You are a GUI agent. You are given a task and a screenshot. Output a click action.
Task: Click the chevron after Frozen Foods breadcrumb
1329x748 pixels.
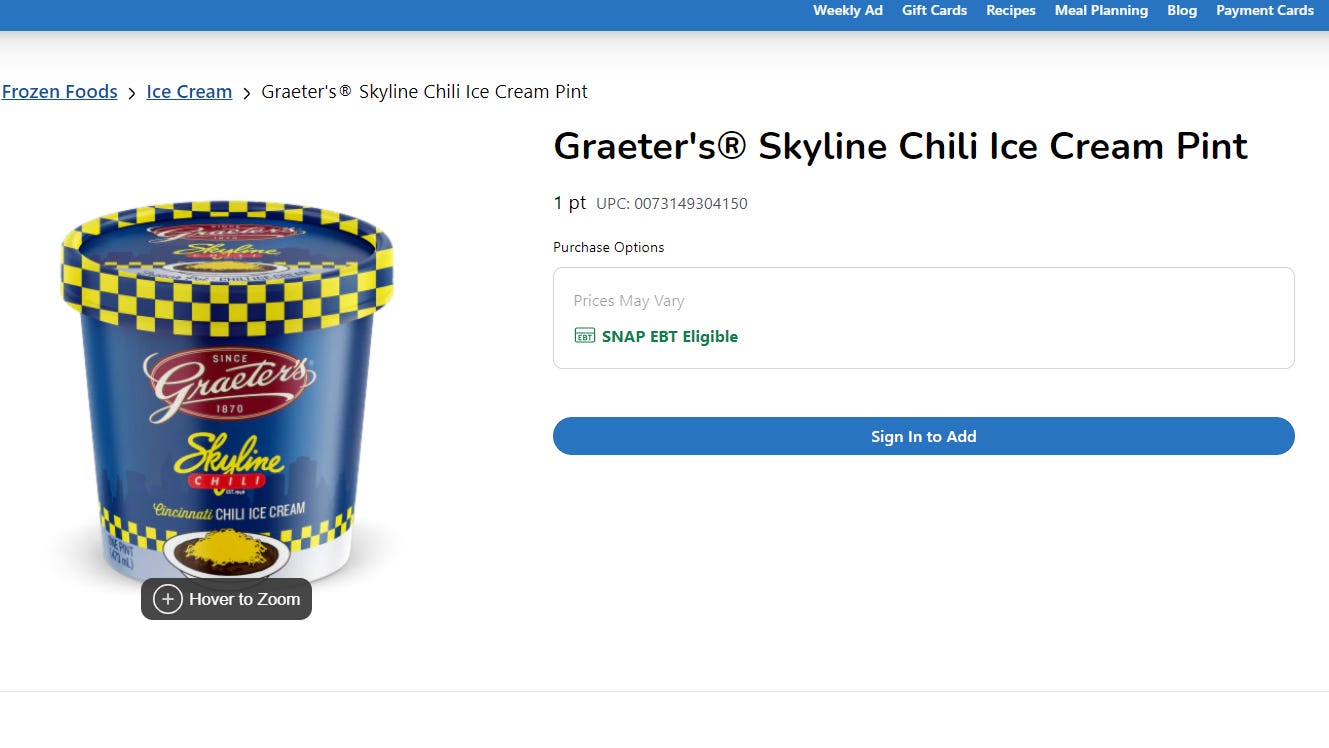point(132,94)
